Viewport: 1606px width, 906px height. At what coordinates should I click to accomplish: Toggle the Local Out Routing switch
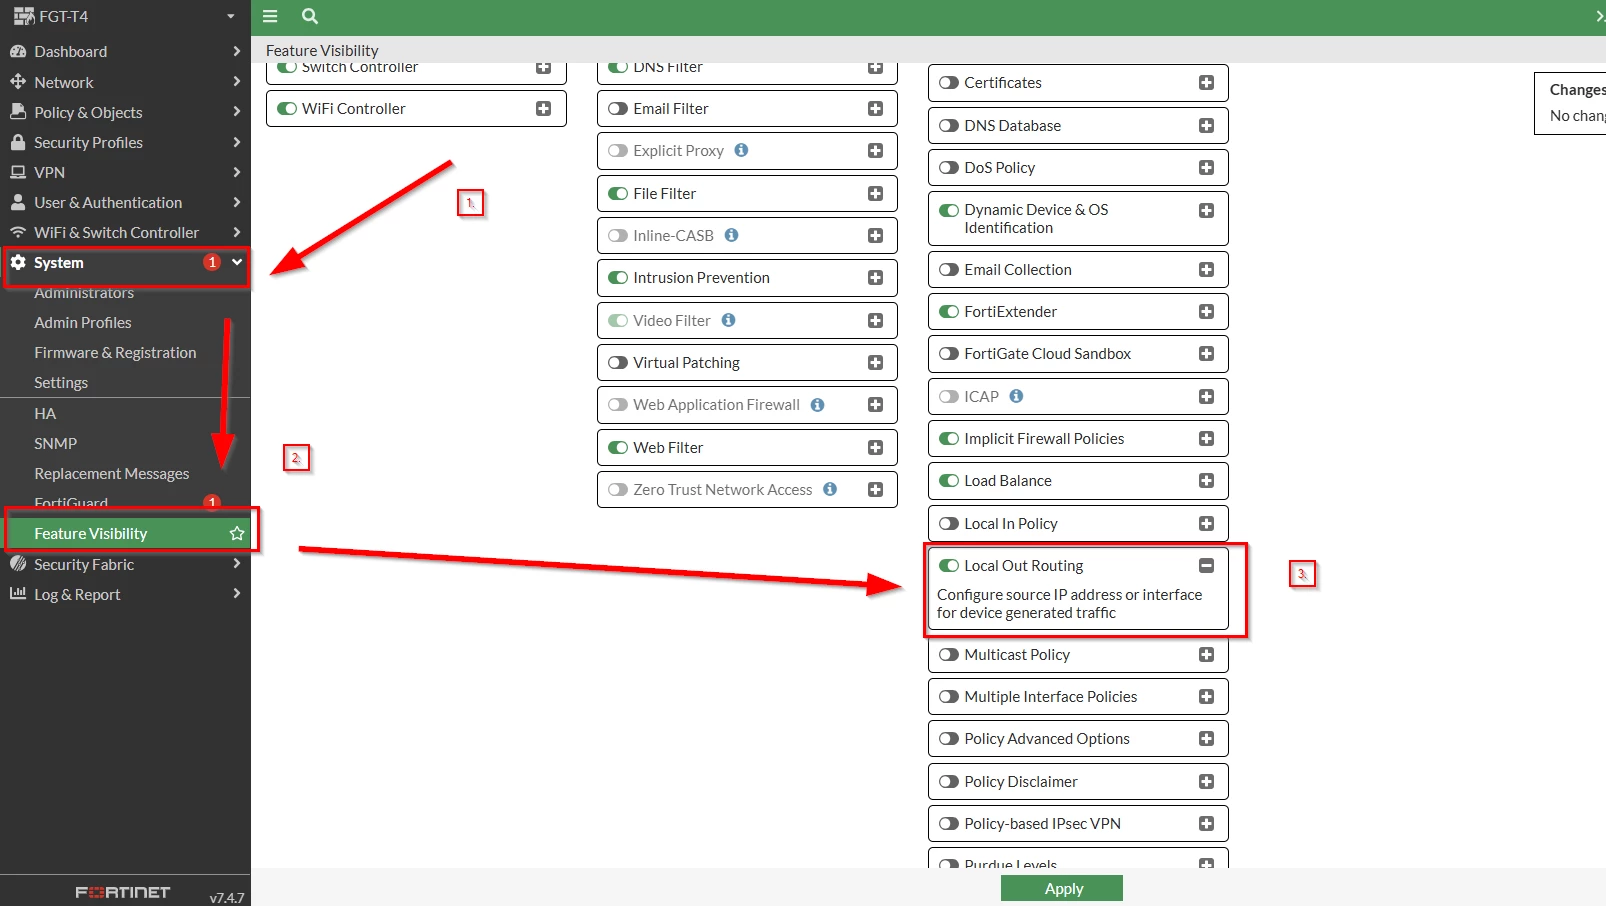click(949, 566)
